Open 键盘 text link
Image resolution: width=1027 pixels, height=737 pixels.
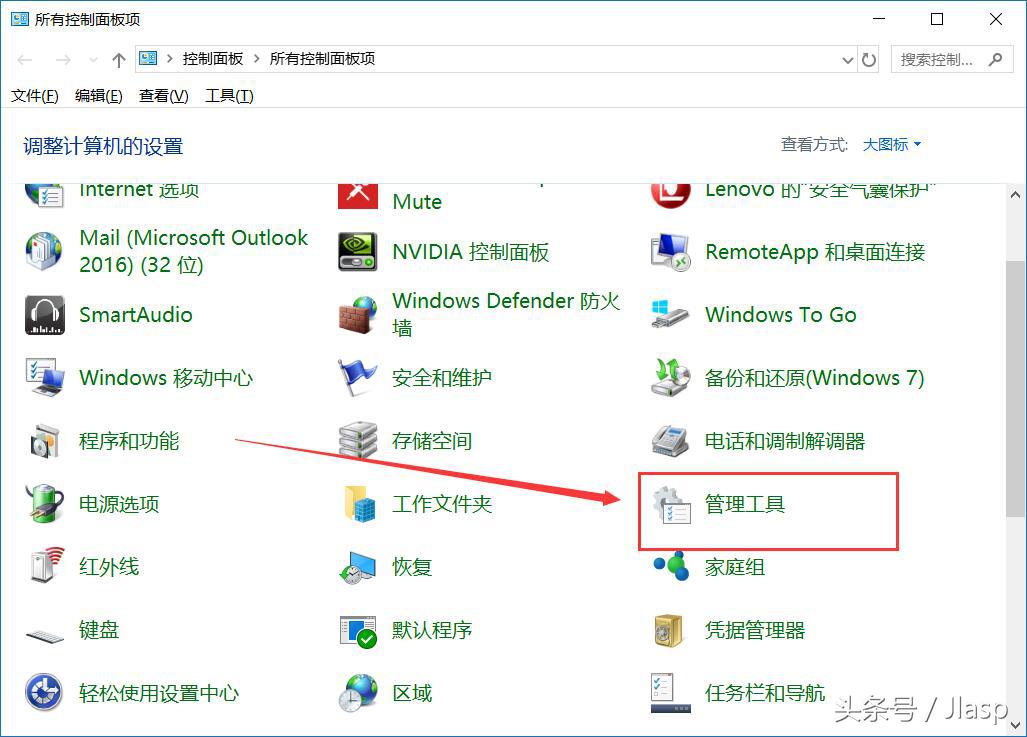99,630
